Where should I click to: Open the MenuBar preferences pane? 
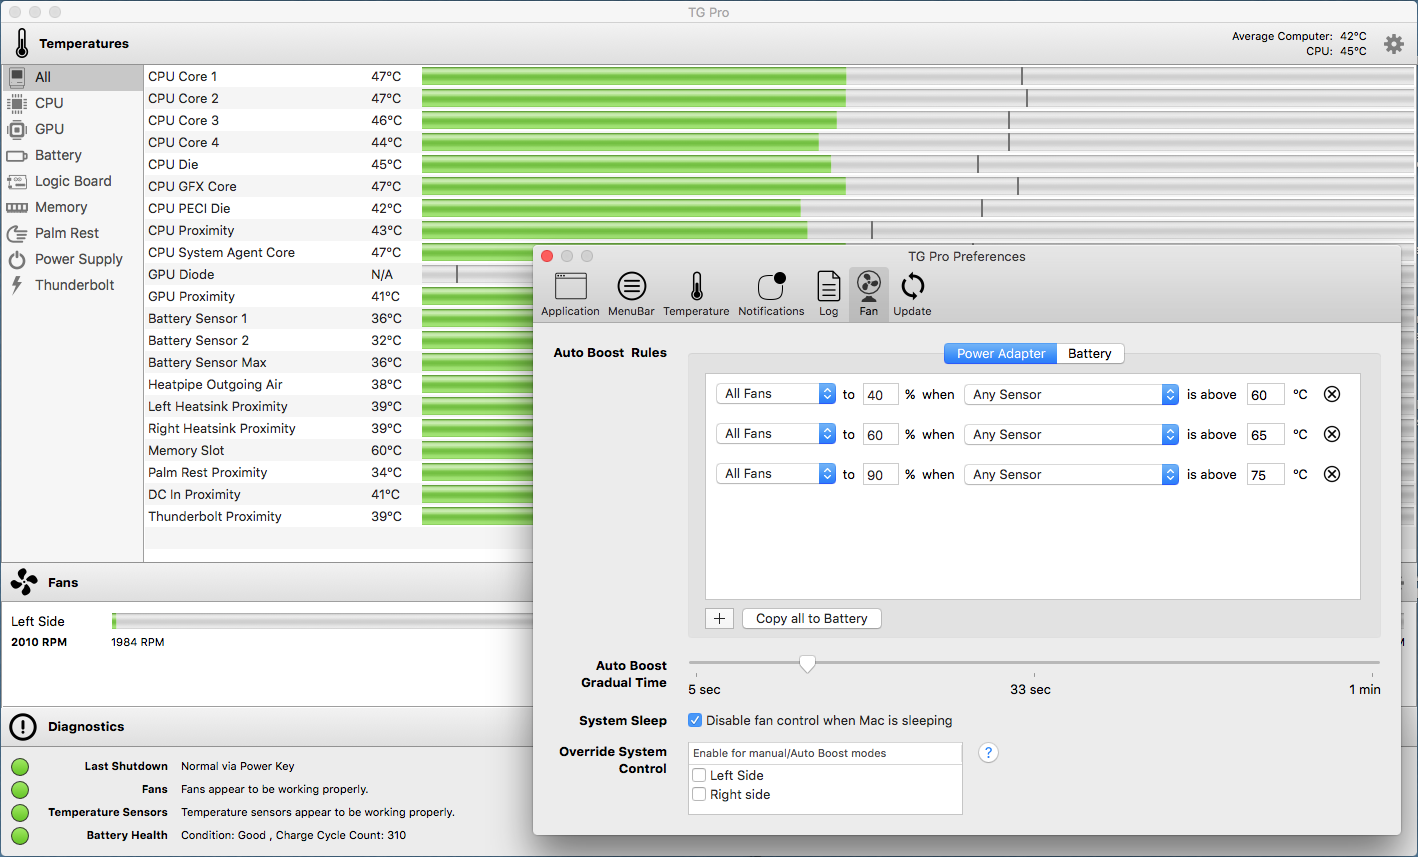point(631,294)
